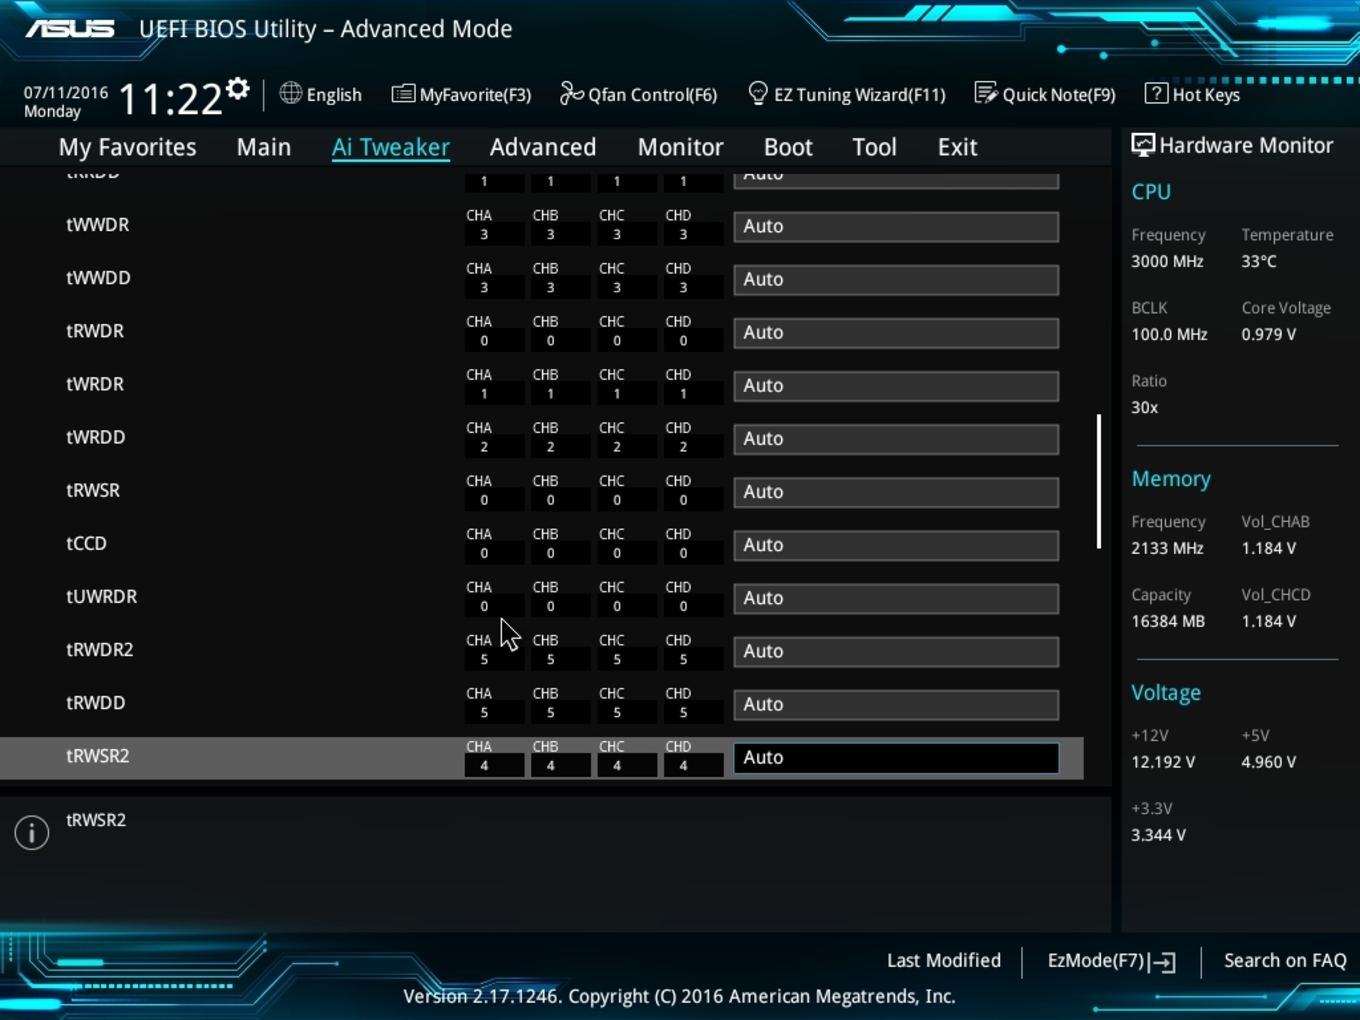1360x1020 pixels.
Task: Start EZ Tuning Wizard(F11)
Action: (x=846, y=94)
